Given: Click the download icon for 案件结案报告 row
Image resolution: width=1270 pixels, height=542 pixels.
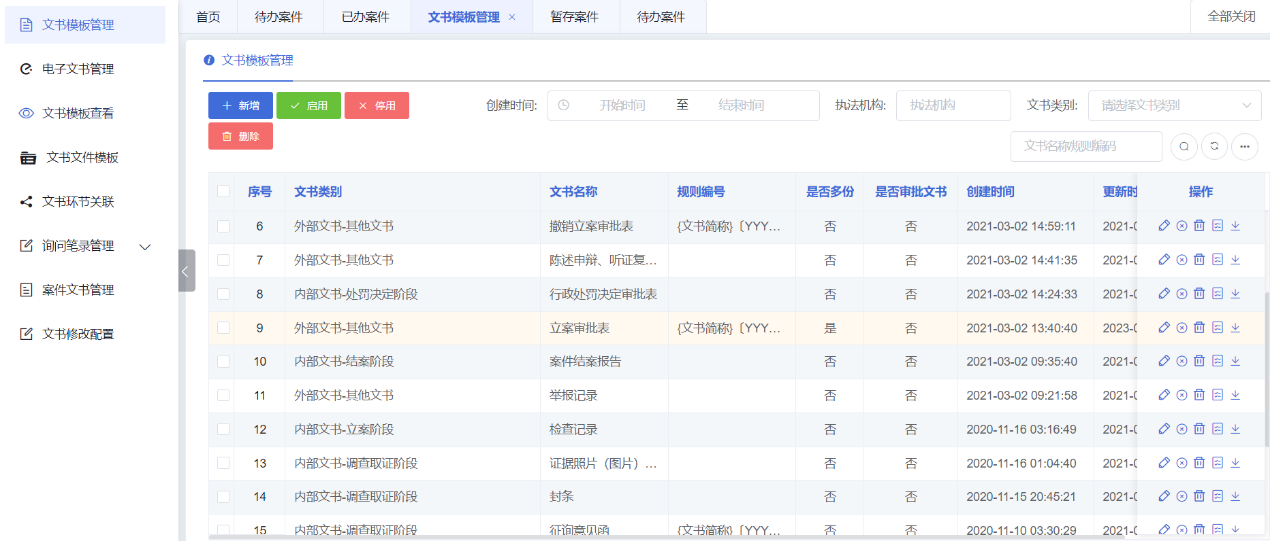Looking at the screenshot, I should (1235, 362).
